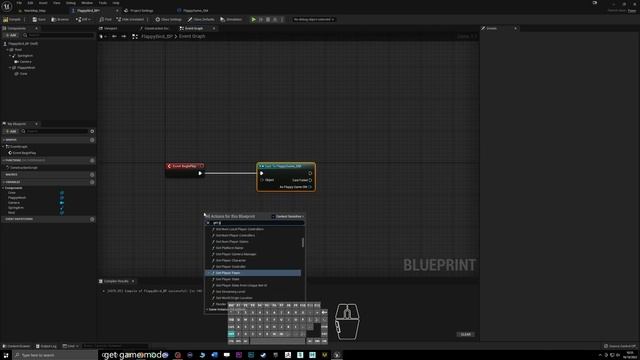Click the Event BeginPlay node header
The image size is (640, 360).
(x=184, y=166)
